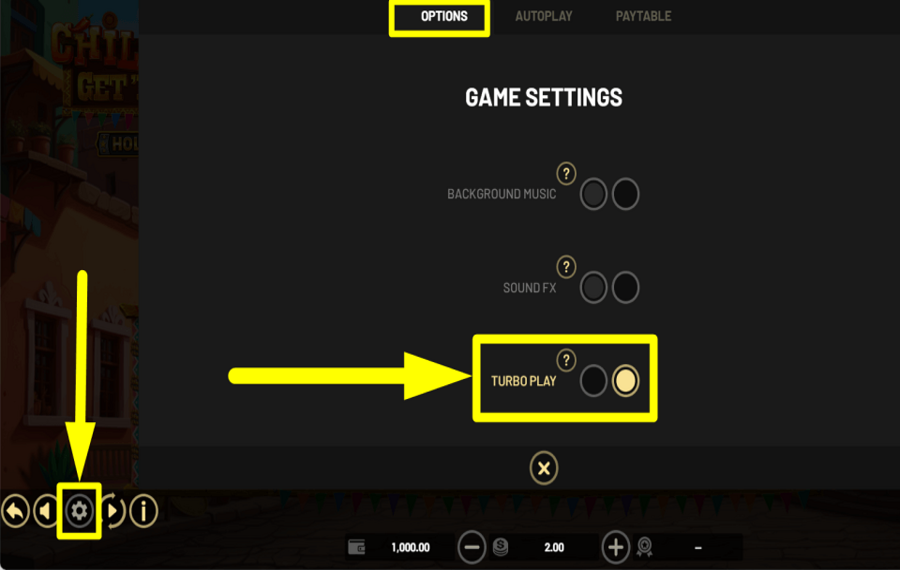Turn Turbo Play off

click(593, 381)
